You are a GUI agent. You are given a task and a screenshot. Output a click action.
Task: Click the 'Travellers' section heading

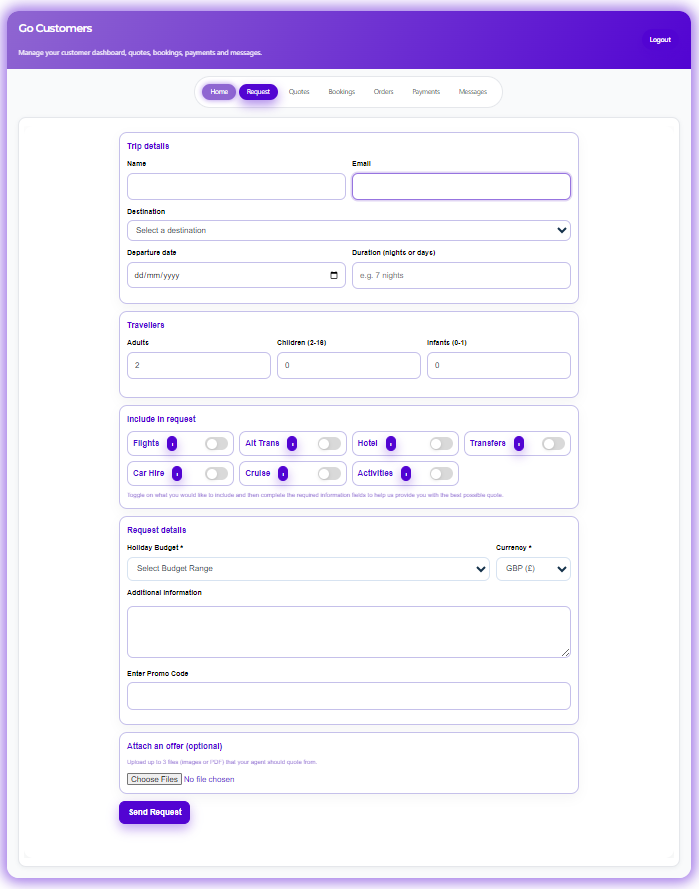pos(146,325)
